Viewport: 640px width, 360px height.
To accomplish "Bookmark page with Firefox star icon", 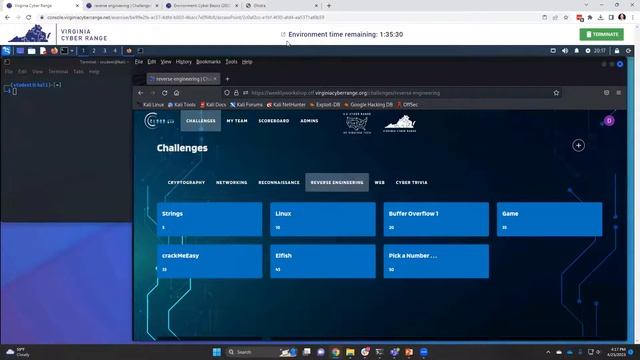I will (x=556, y=93).
